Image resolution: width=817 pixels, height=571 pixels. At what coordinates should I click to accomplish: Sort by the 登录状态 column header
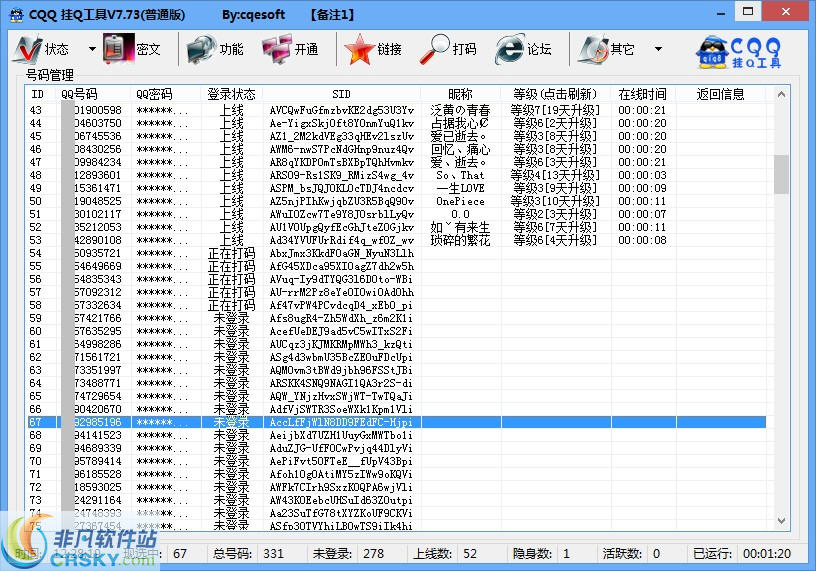point(231,94)
